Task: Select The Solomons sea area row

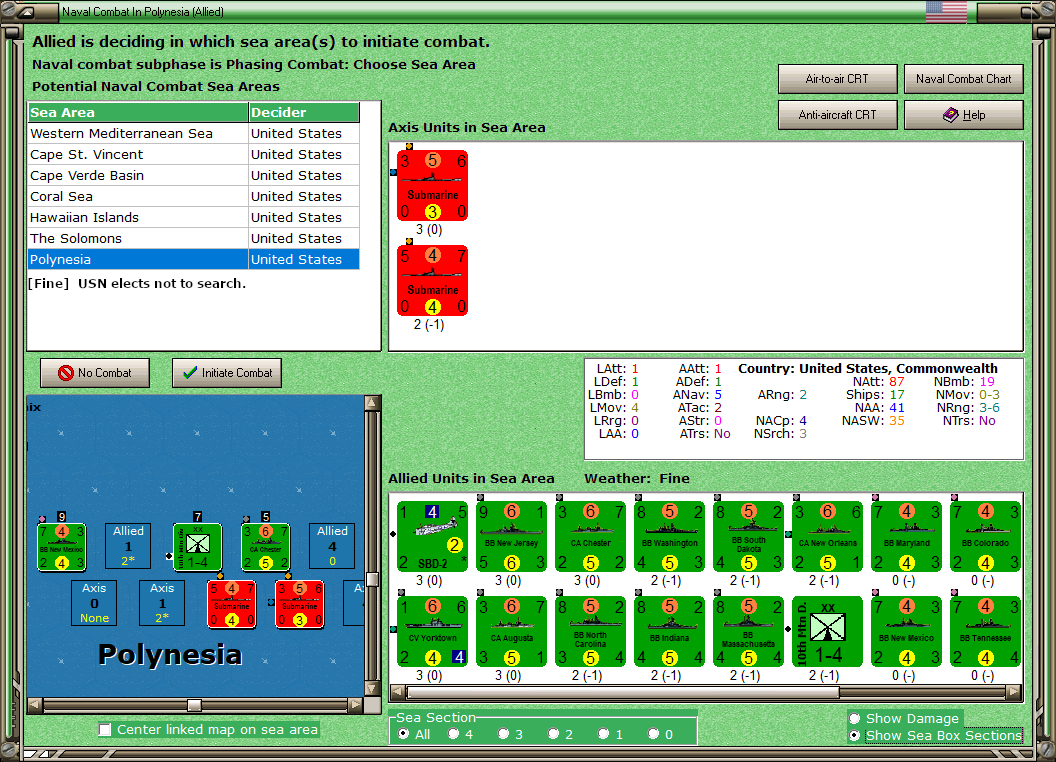Action: click(x=194, y=238)
